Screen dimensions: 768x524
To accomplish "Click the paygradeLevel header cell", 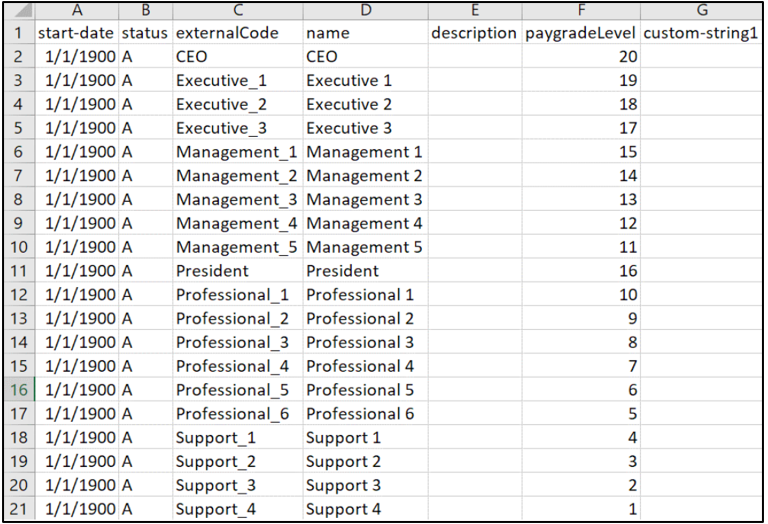I will tap(581, 33).
